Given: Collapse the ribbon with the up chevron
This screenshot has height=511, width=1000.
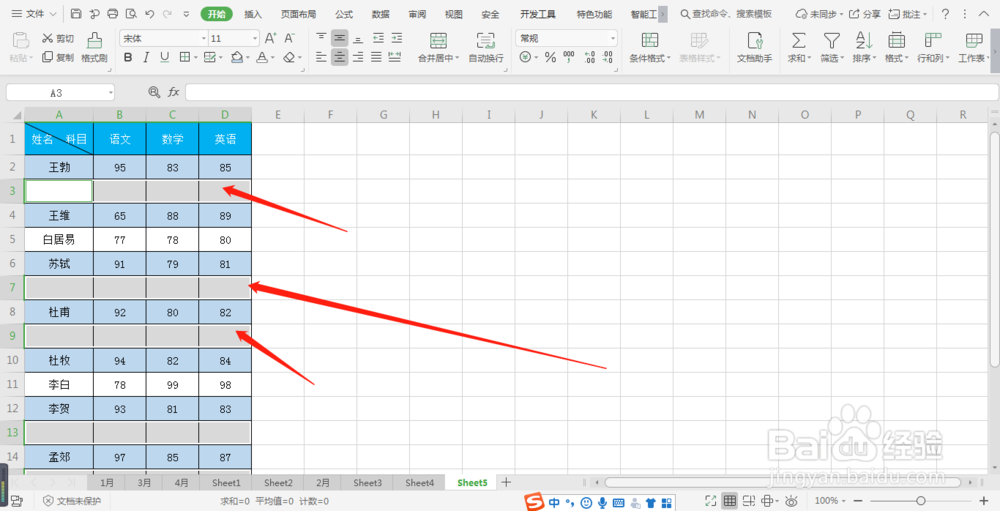Looking at the screenshot, I should [x=983, y=13].
